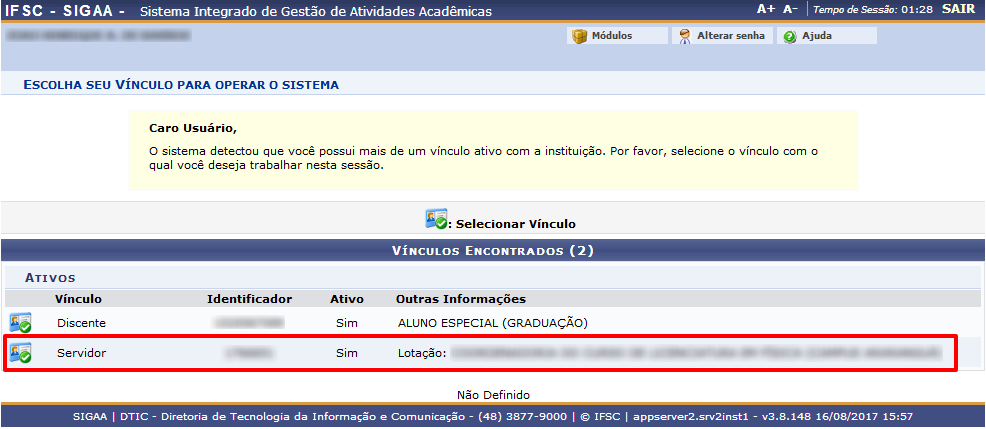Screen dimensions: 986x429
Task: Select the Servidor vínculo icon
Action: [x=20, y=353]
